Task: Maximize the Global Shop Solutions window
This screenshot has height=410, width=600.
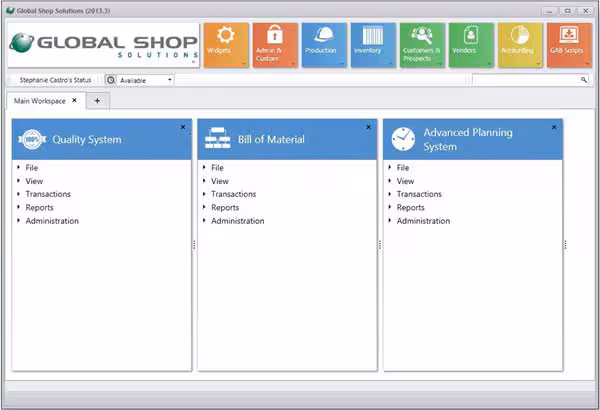Action: point(568,11)
